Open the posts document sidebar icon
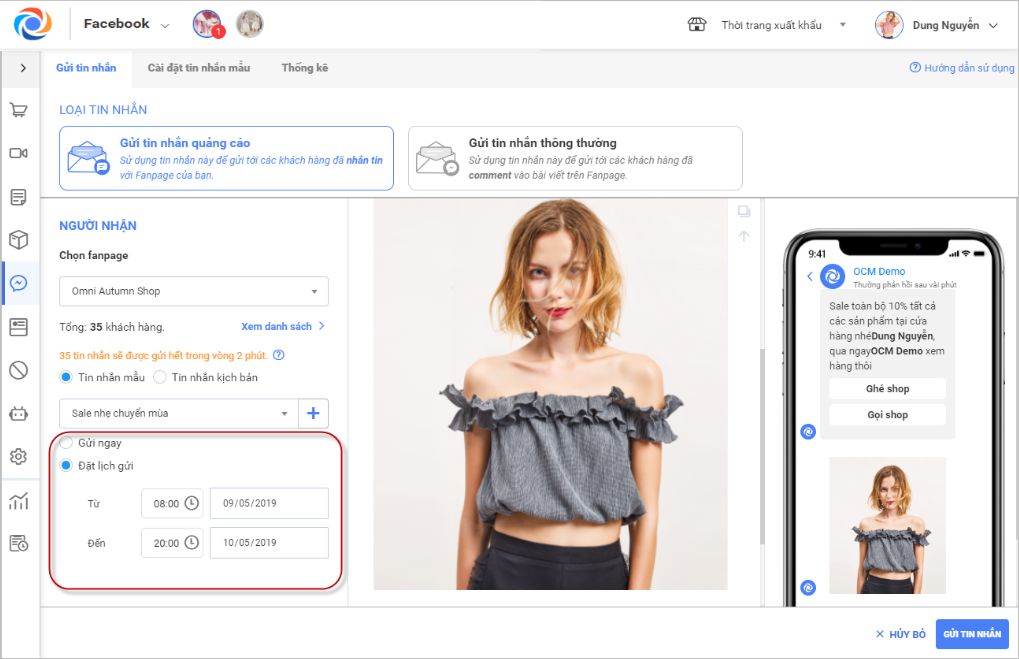This screenshot has height=659, width=1019. (x=19, y=197)
